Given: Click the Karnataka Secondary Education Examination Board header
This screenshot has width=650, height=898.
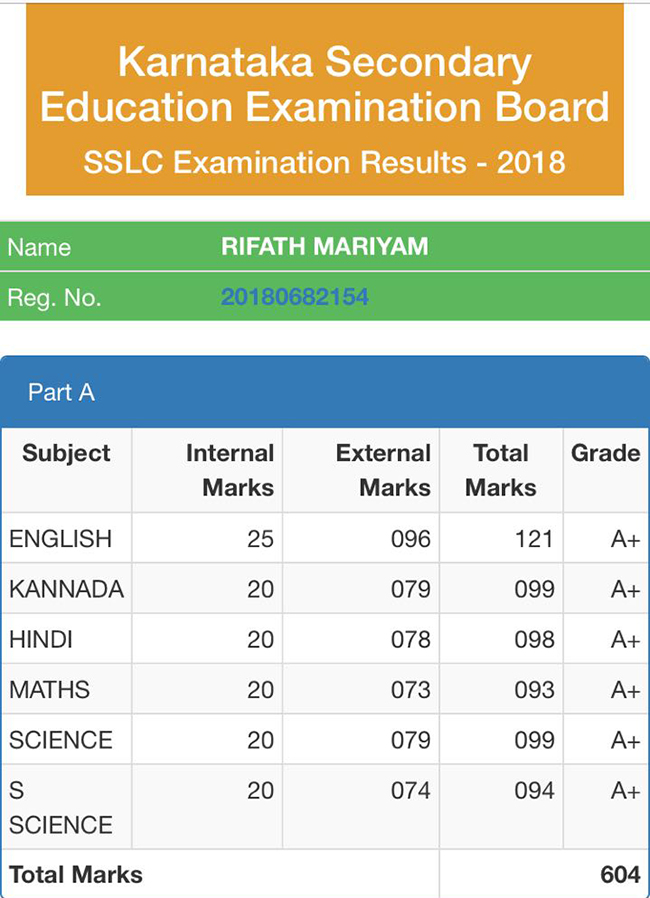Looking at the screenshot, I should (x=324, y=84).
